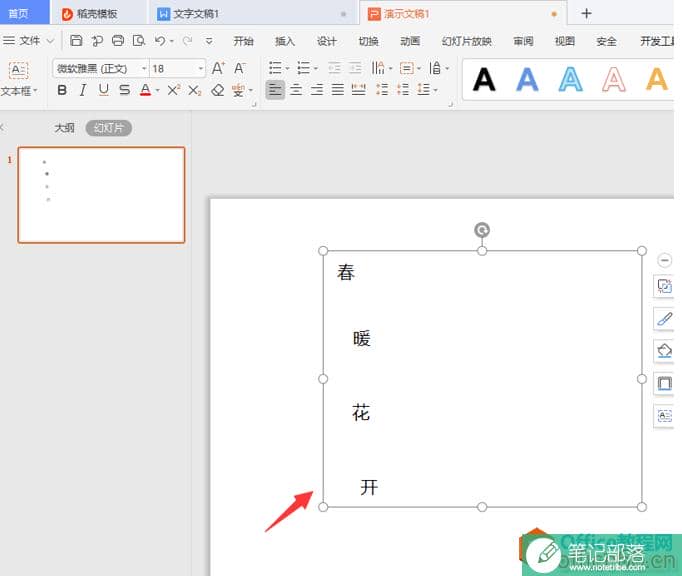The image size is (682, 576).
Task: Select the 幻灯片 panel view
Action: click(x=109, y=128)
